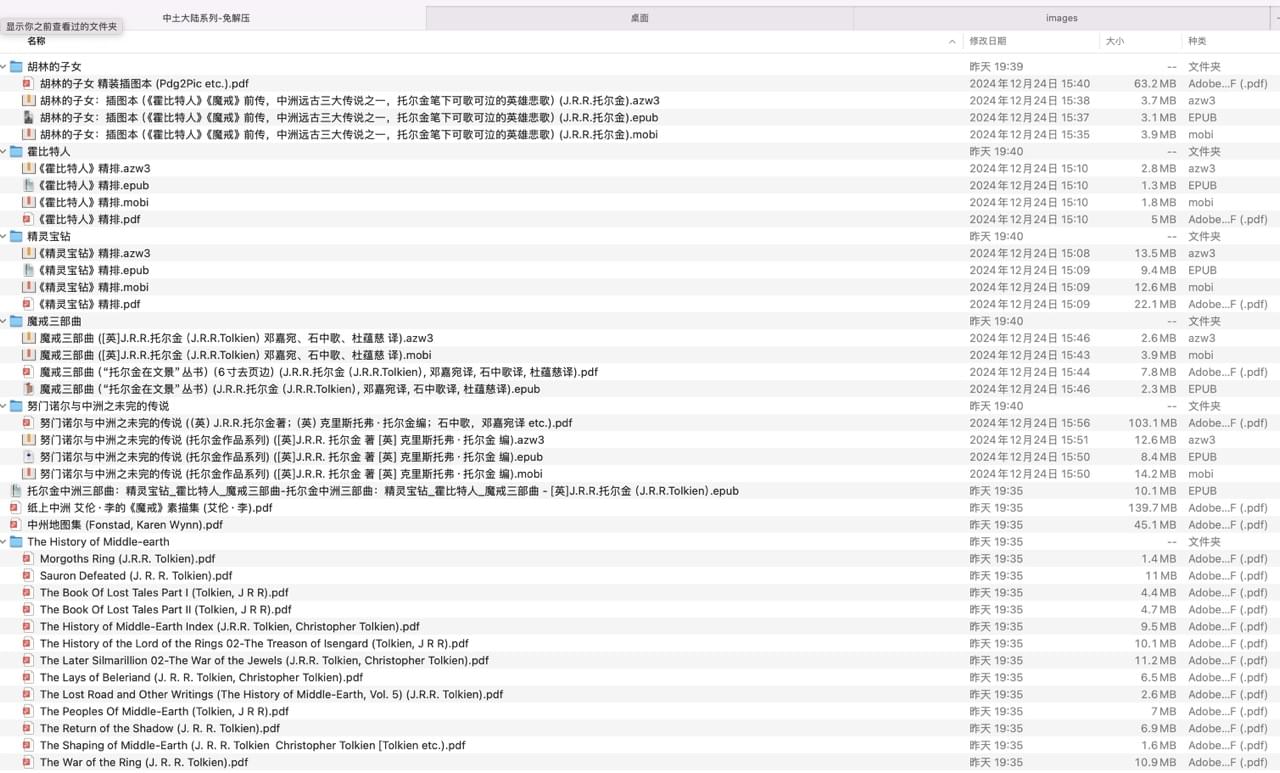Sort by 大小 column header
The height and width of the screenshot is (773, 1280).
1114,41
